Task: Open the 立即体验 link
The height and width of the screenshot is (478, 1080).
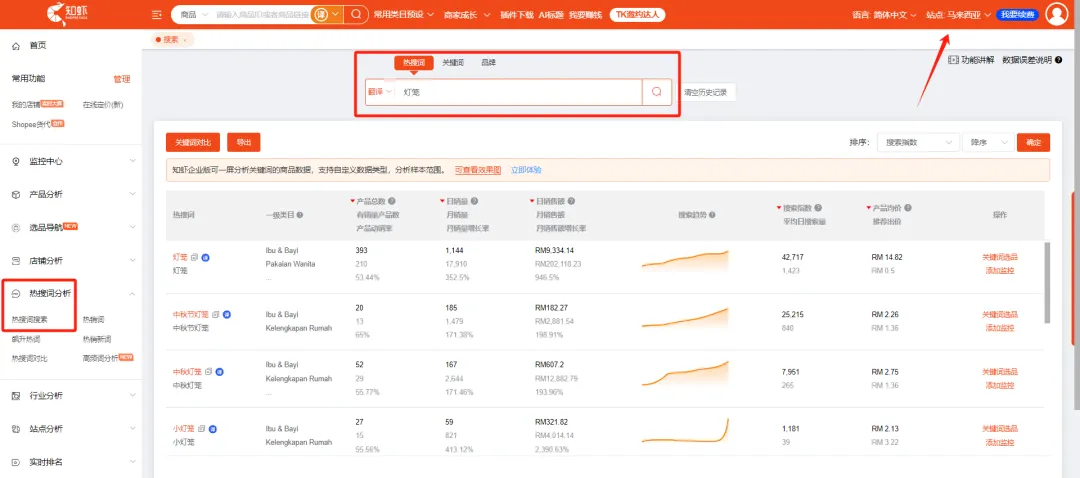Action: point(526,169)
